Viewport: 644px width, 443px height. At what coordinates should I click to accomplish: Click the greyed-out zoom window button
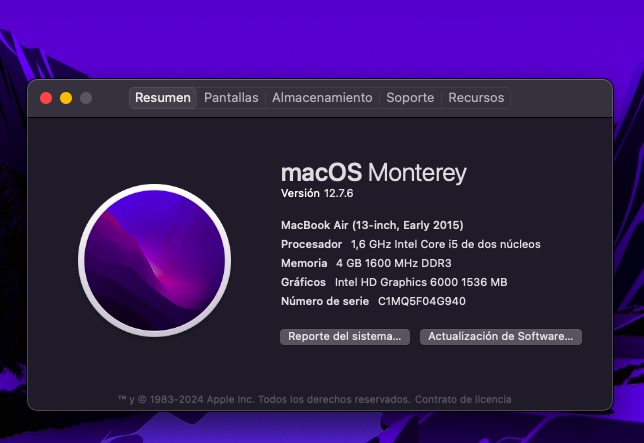[86, 98]
